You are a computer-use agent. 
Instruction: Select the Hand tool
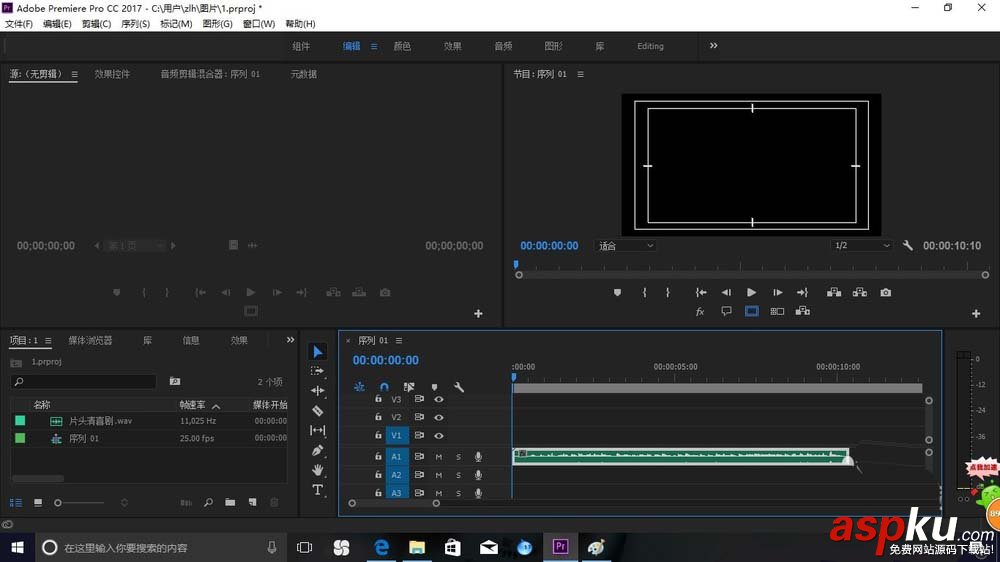tap(318, 470)
